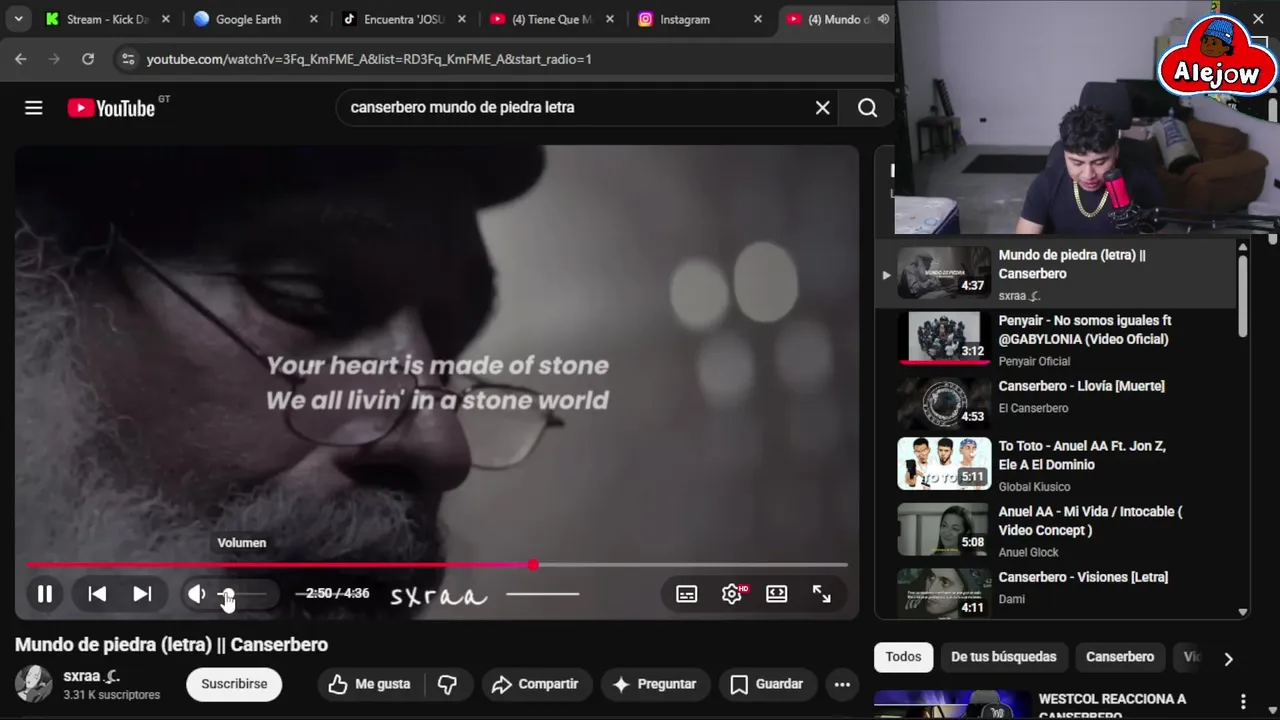Switch to Google Earth tab
1280x720 pixels.
coord(255,19)
